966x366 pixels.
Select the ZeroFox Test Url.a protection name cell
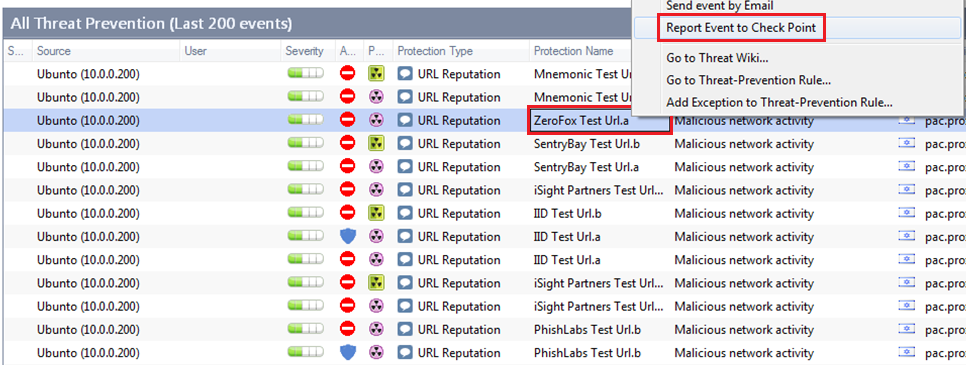click(x=599, y=121)
